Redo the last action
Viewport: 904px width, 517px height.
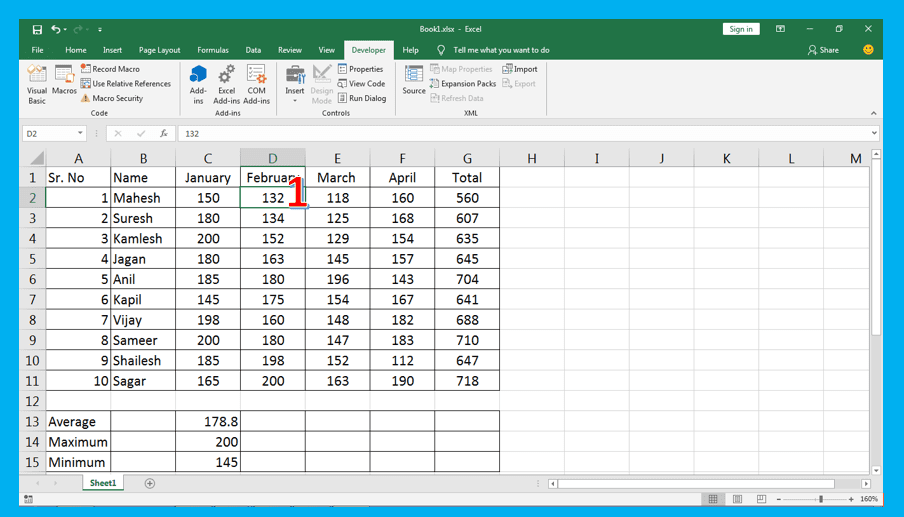77,29
